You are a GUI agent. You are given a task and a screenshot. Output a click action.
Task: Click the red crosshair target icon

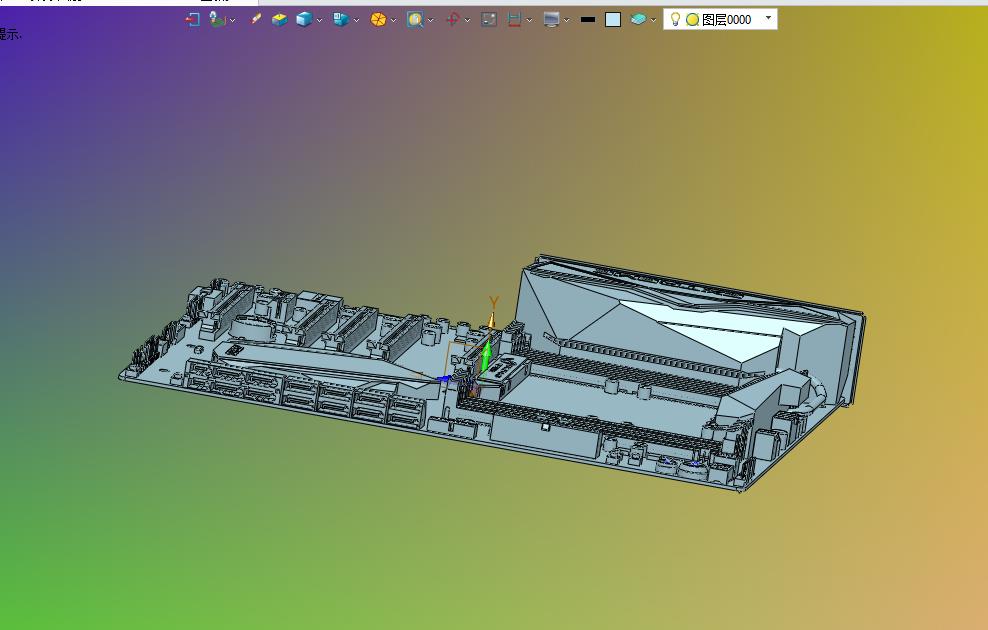coord(452,20)
